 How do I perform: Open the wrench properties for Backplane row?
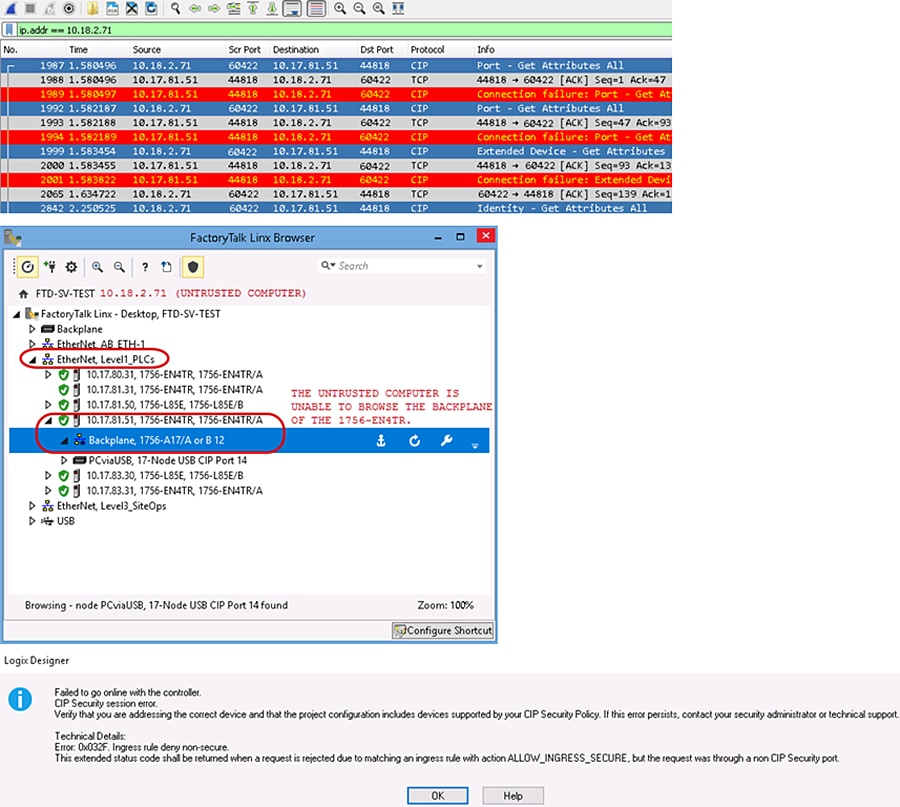446,441
